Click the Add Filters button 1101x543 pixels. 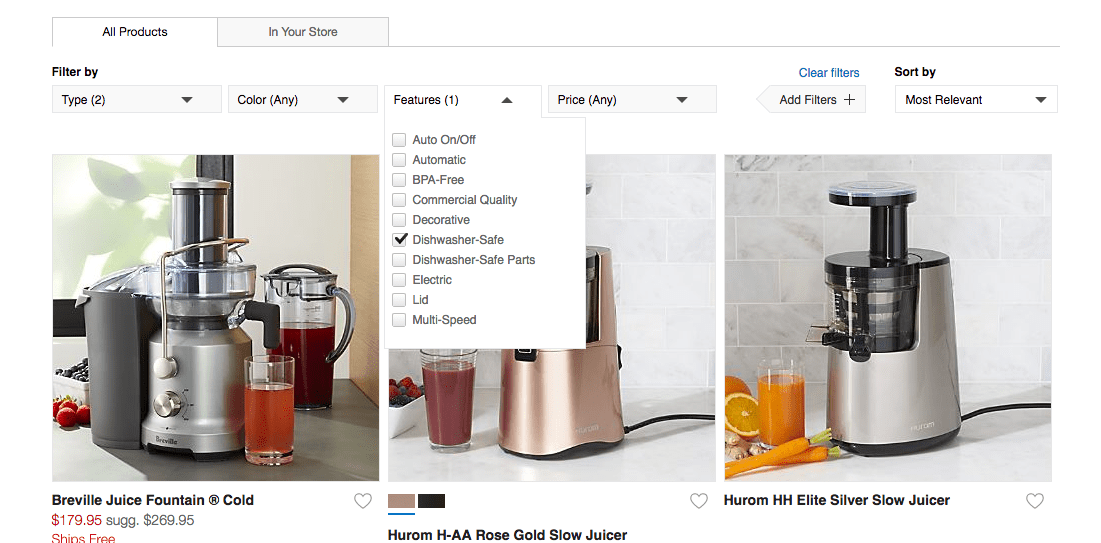(812, 100)
